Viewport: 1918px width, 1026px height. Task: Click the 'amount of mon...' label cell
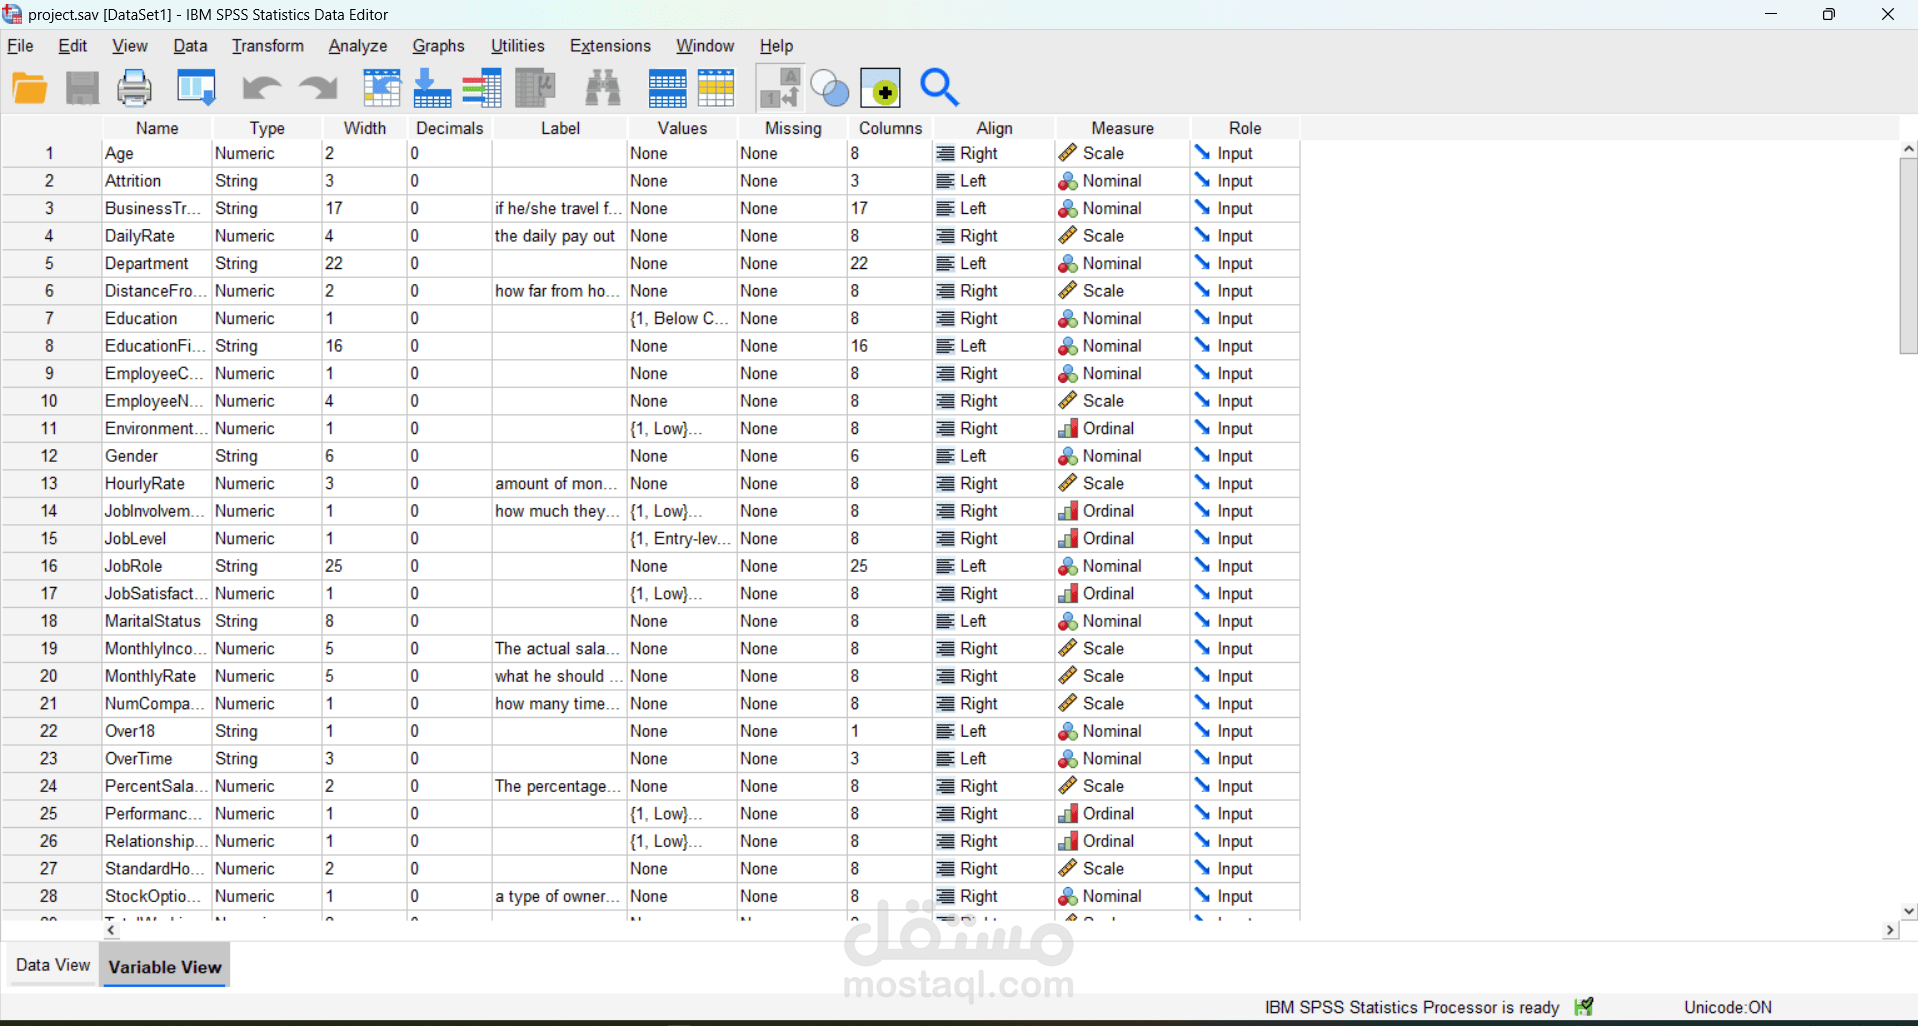tap(560, 483)
